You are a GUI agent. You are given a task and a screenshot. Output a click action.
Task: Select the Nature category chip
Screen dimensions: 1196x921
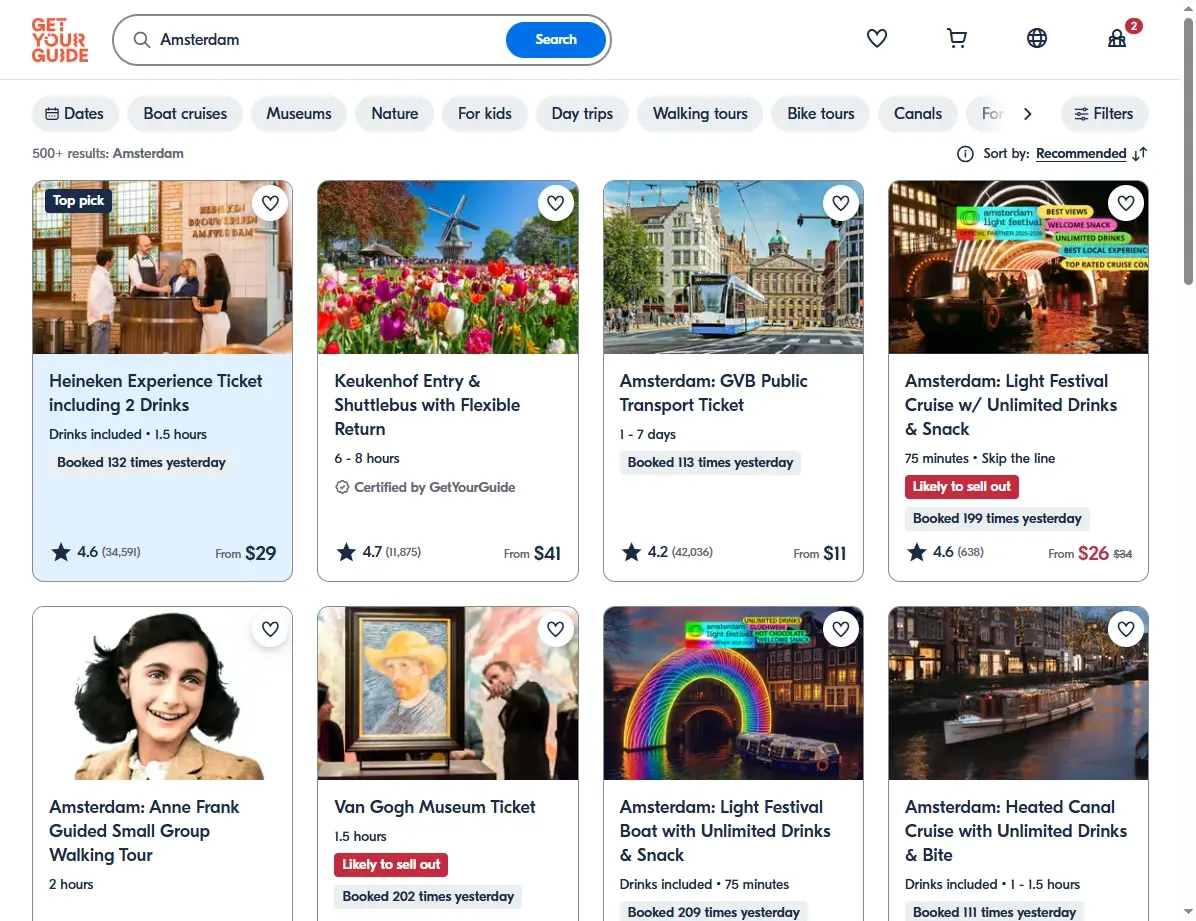pos(394,114)
